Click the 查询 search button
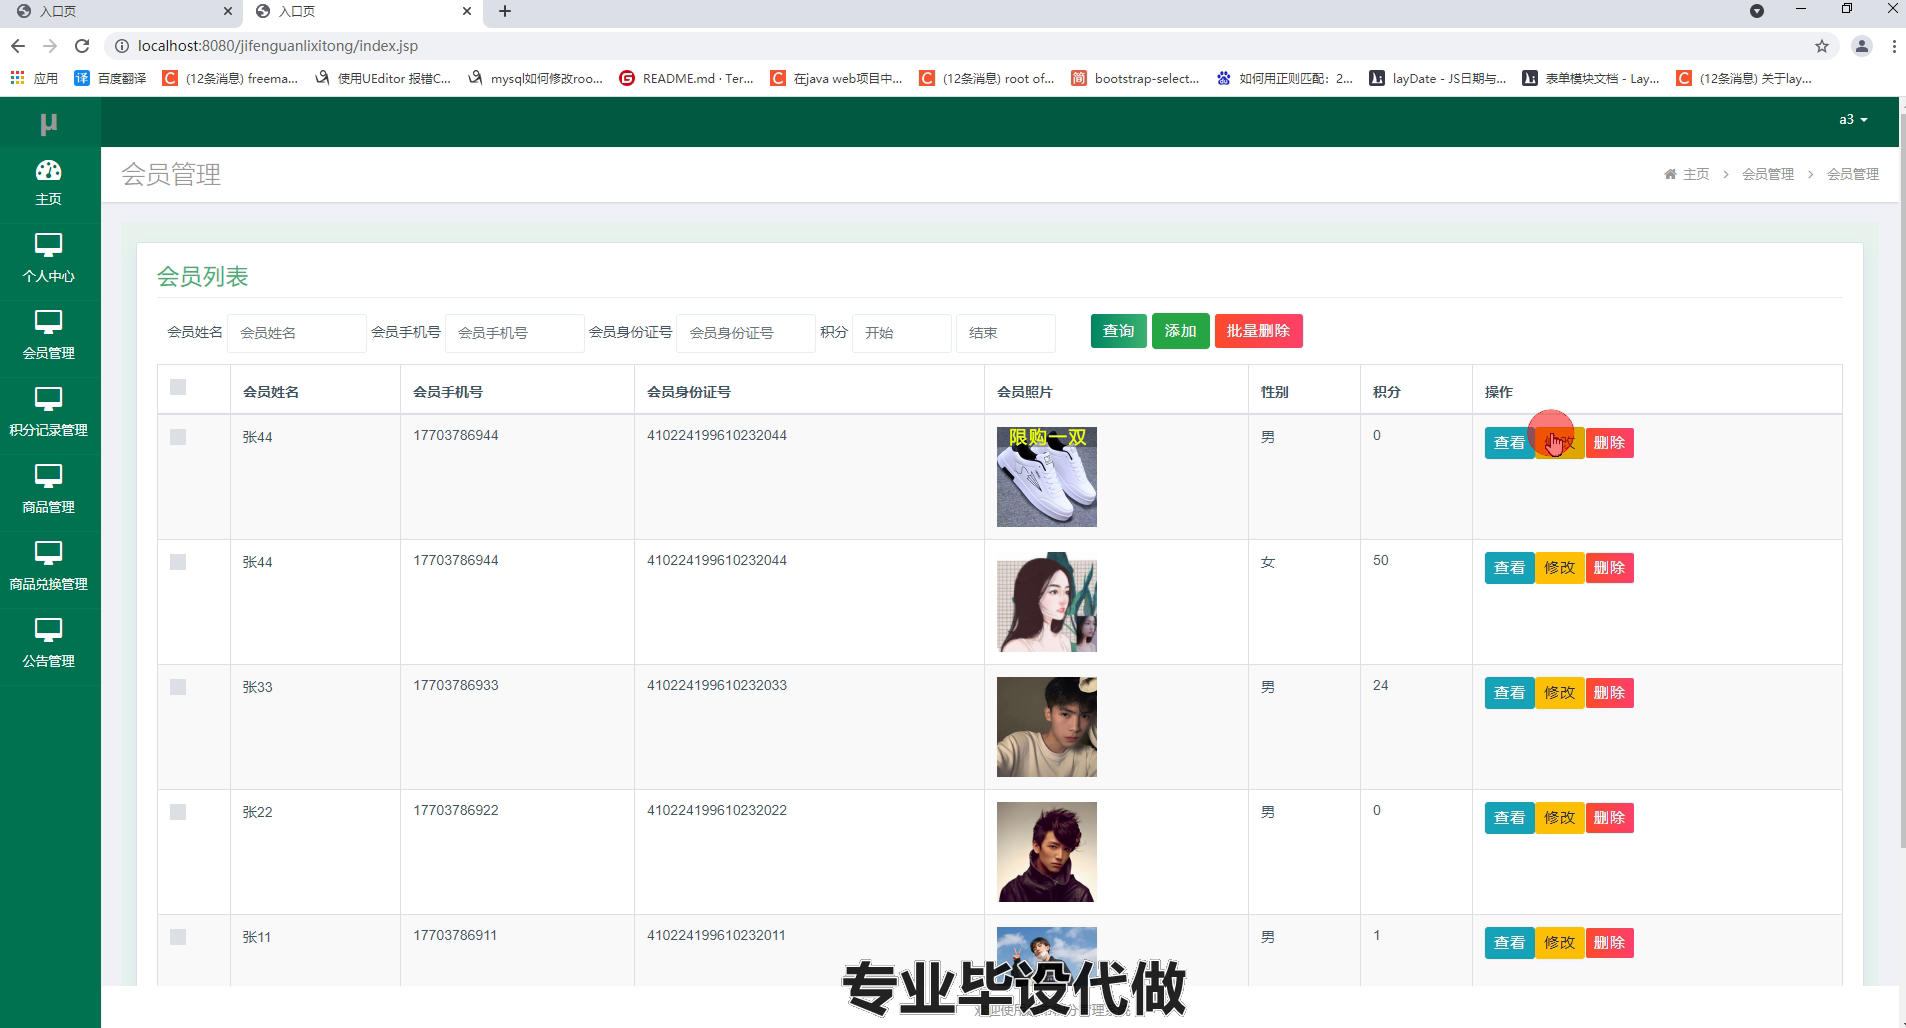The width and height of the screenshot is (1906, 1028). [x=1118, y=331]
